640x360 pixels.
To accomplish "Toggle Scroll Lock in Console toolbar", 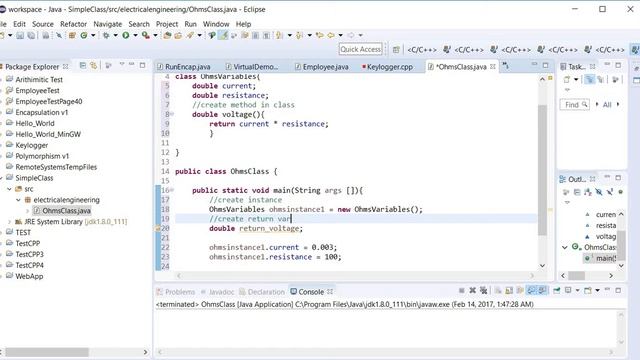I will [x=509, y=290].
